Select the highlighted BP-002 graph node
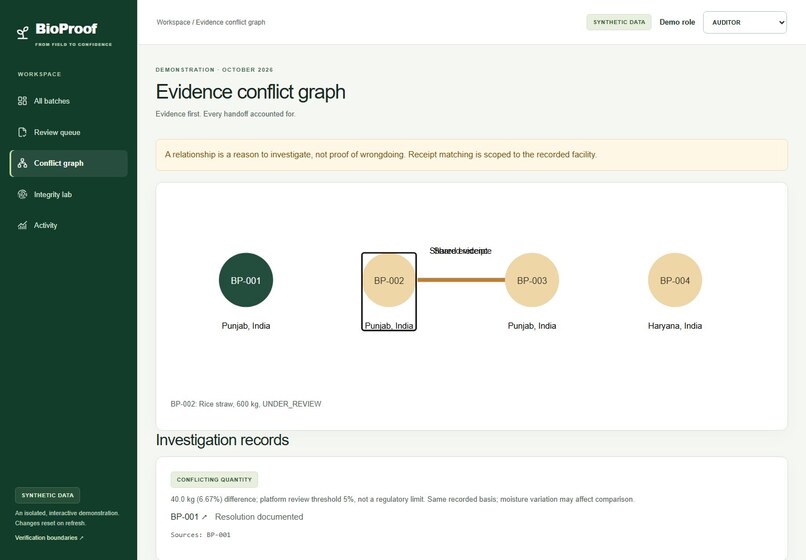 389,280
